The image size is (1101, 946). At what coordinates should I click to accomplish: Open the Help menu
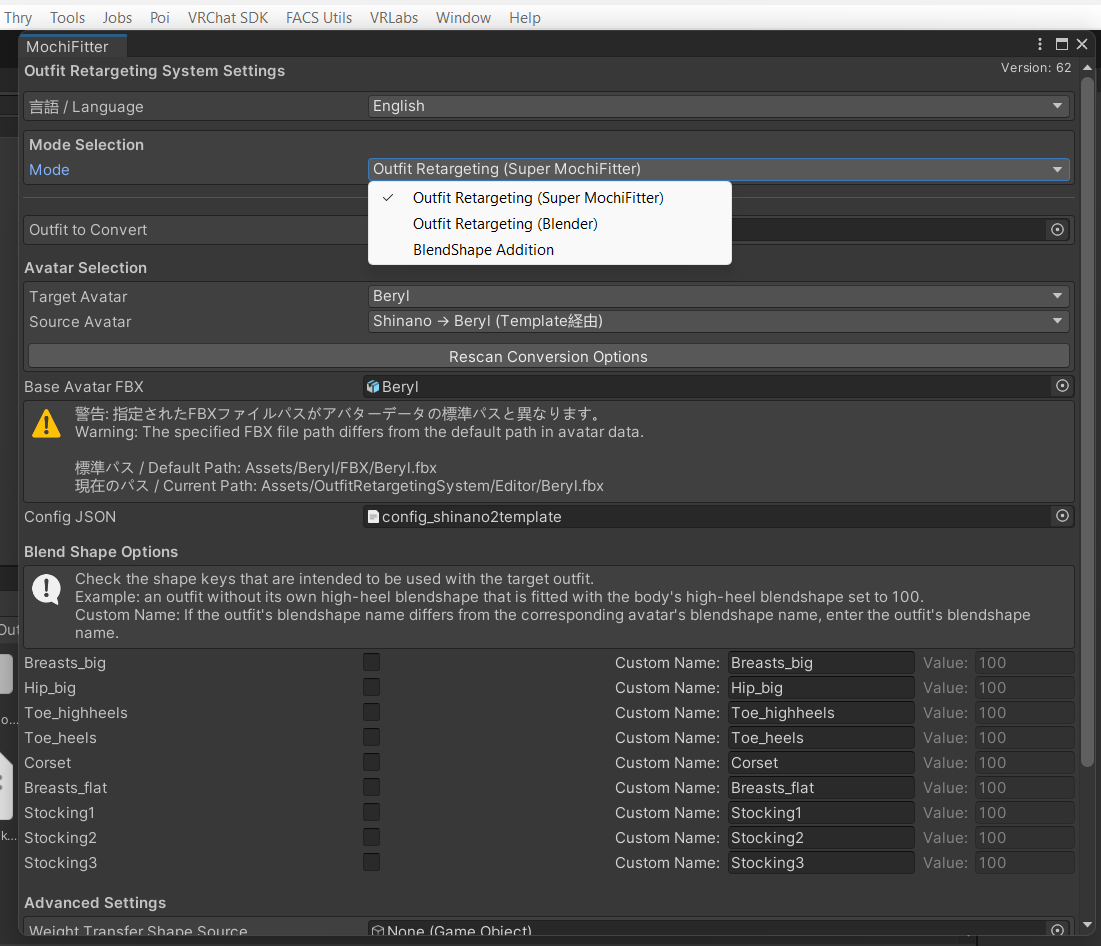[525, 18]
